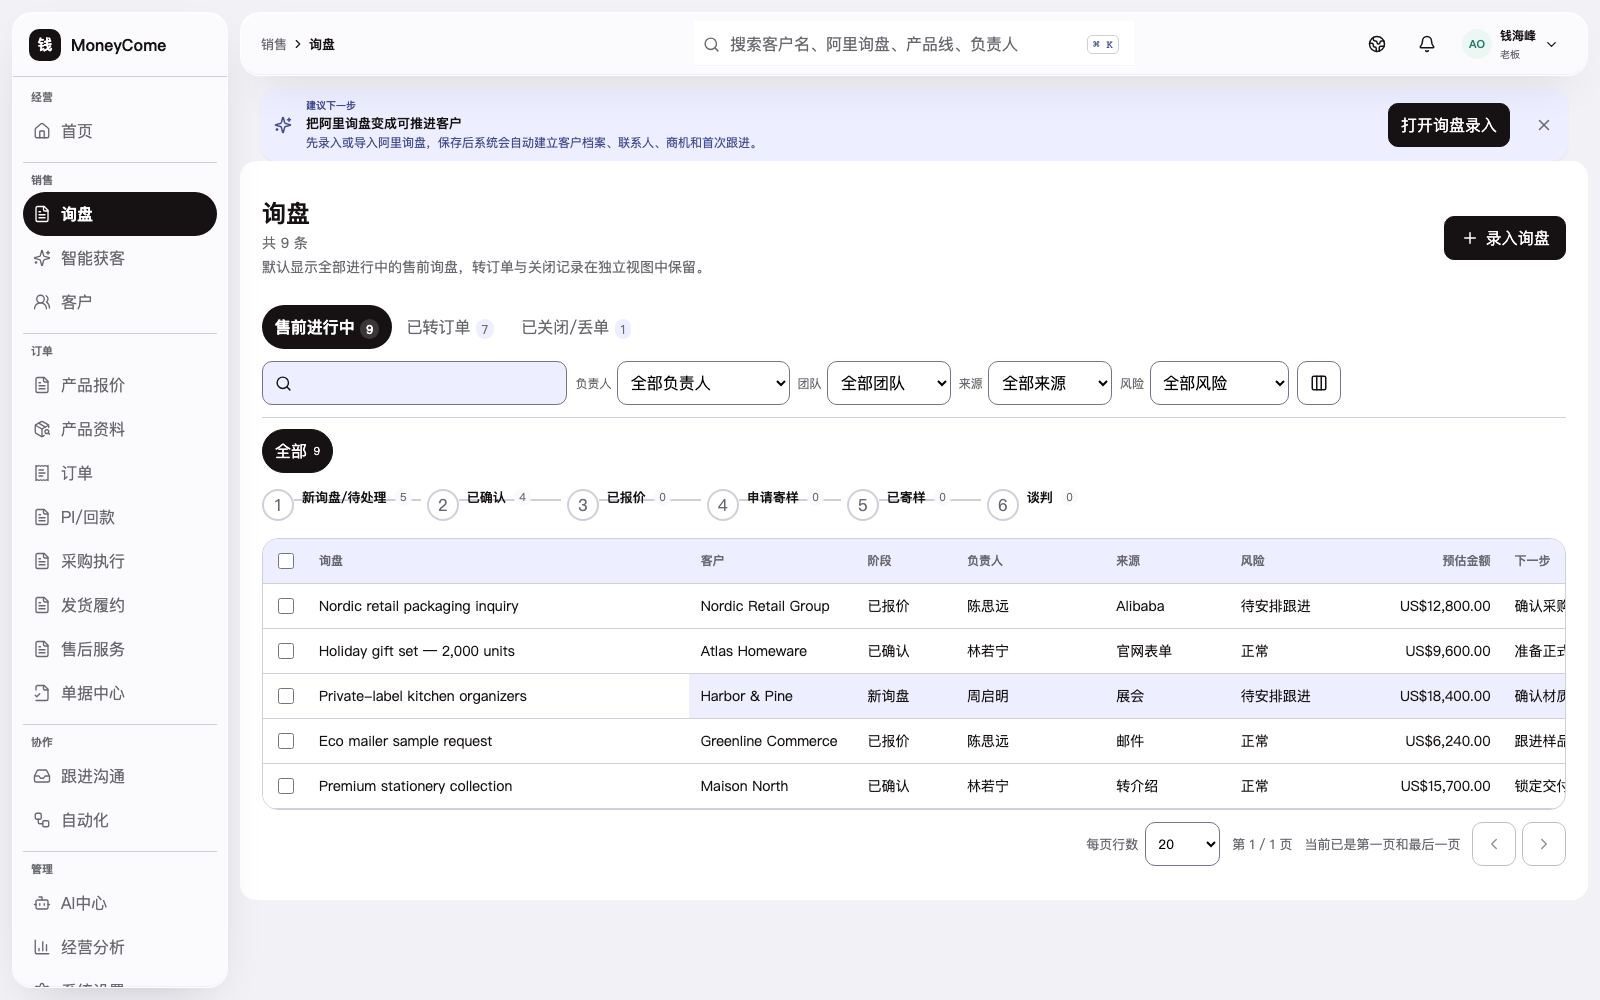Screen dimensions: 1600x1000
Task: Select stage 已确认 step
Action: click(477, 504)
